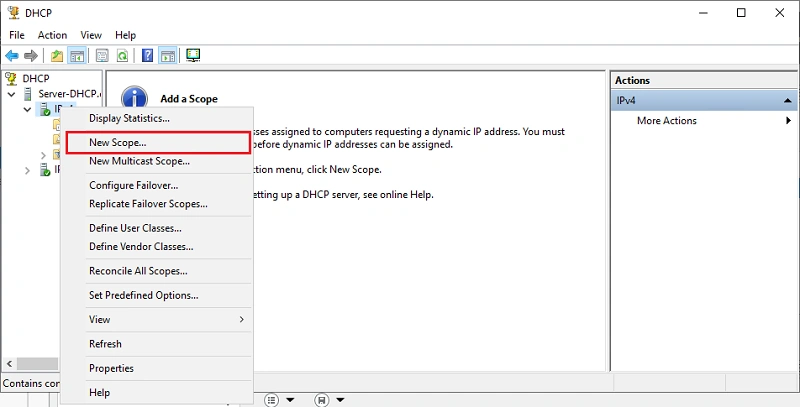Open the Action menu
800x407 pixels.
53,35
